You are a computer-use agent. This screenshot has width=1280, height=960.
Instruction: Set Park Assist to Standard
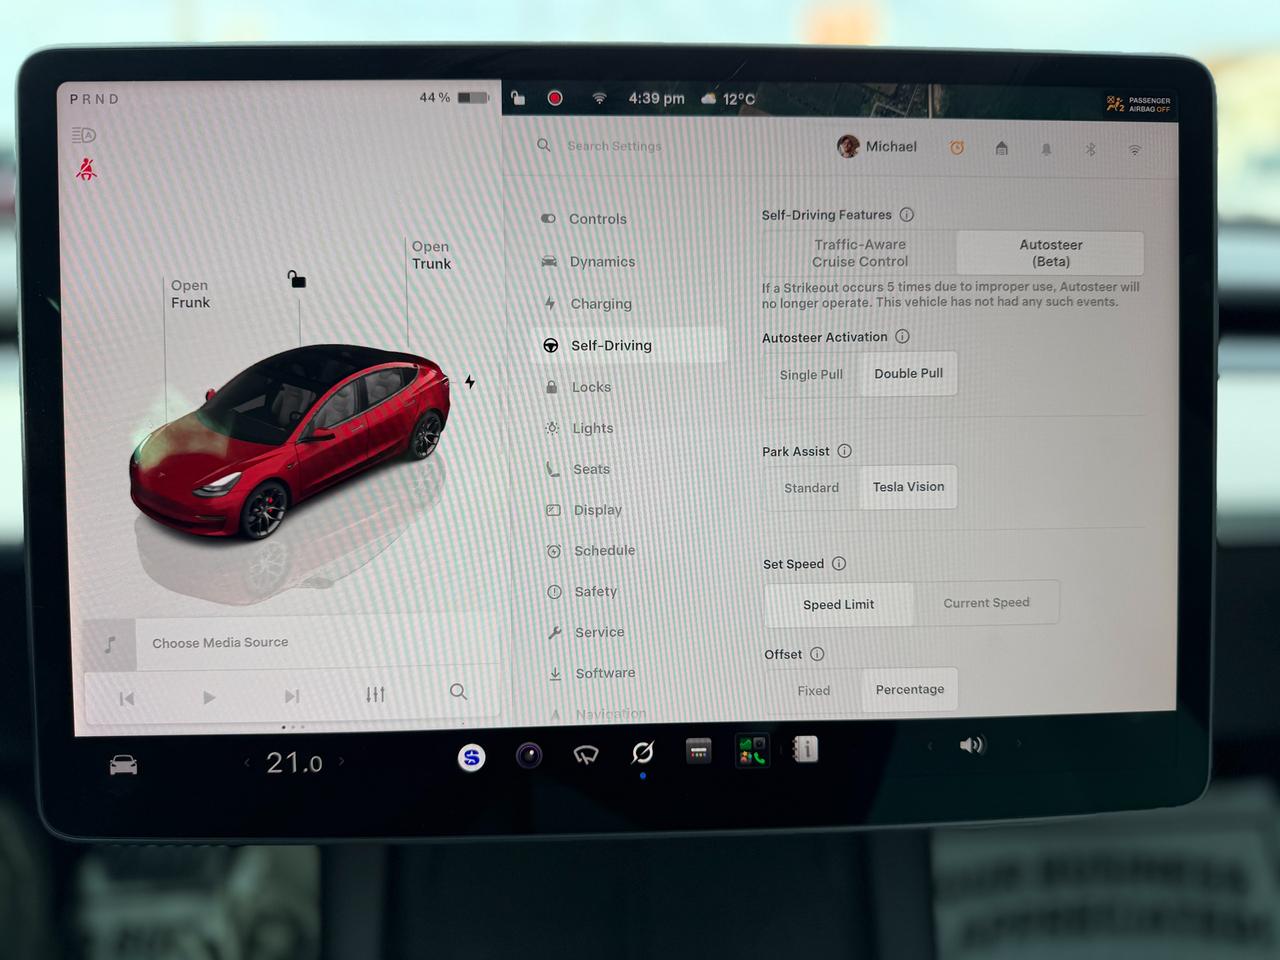pyautogui.click(x=811, y=488)
